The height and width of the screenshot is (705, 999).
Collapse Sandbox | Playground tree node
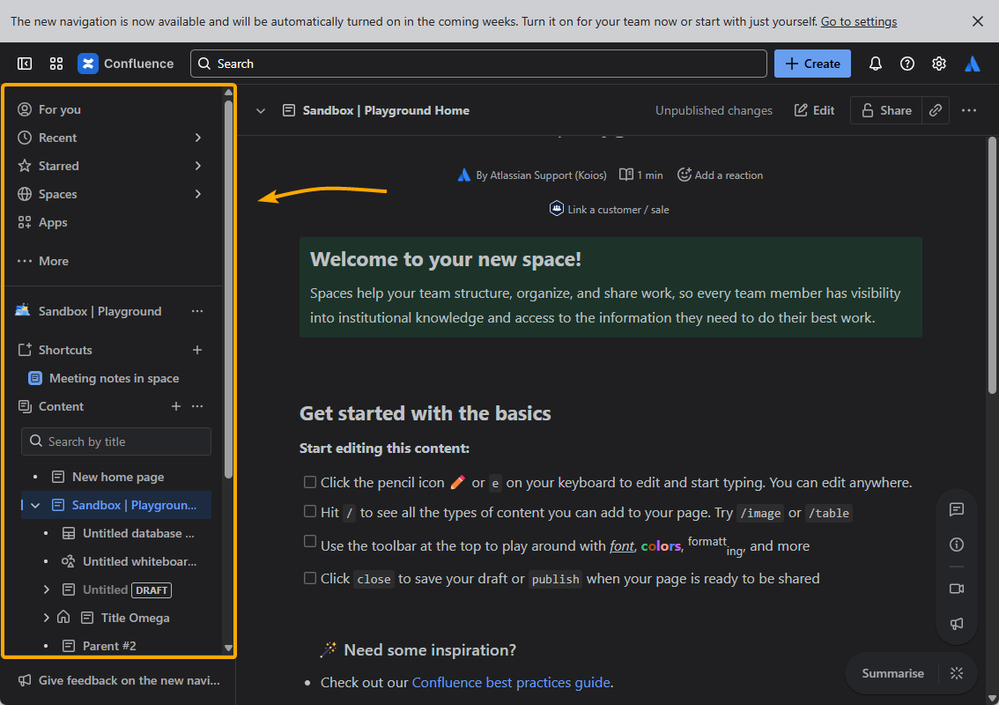(x=36, y=505)
